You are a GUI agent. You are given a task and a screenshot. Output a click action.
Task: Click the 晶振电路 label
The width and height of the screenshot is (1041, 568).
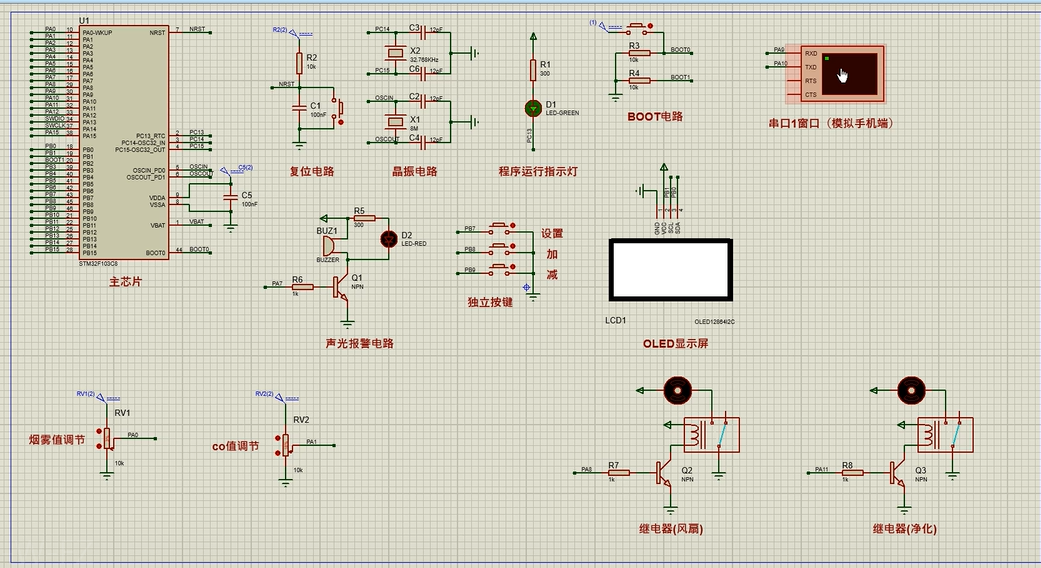pos(415,171)
